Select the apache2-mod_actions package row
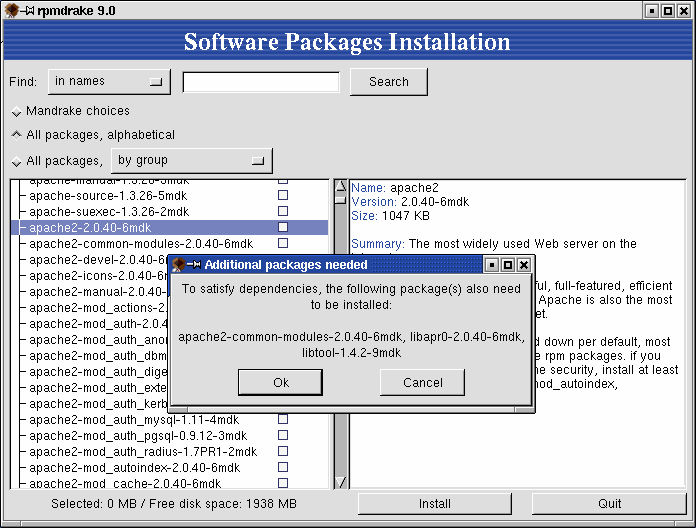 91,307
